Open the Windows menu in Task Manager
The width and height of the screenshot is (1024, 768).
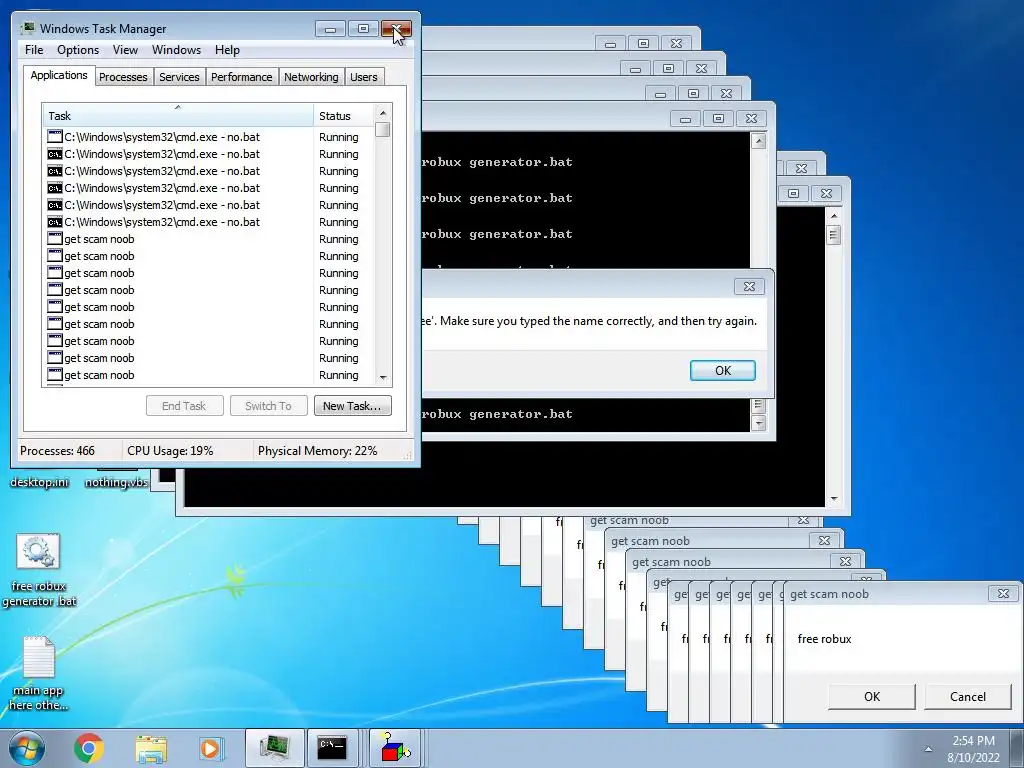[x=176, y=50]
